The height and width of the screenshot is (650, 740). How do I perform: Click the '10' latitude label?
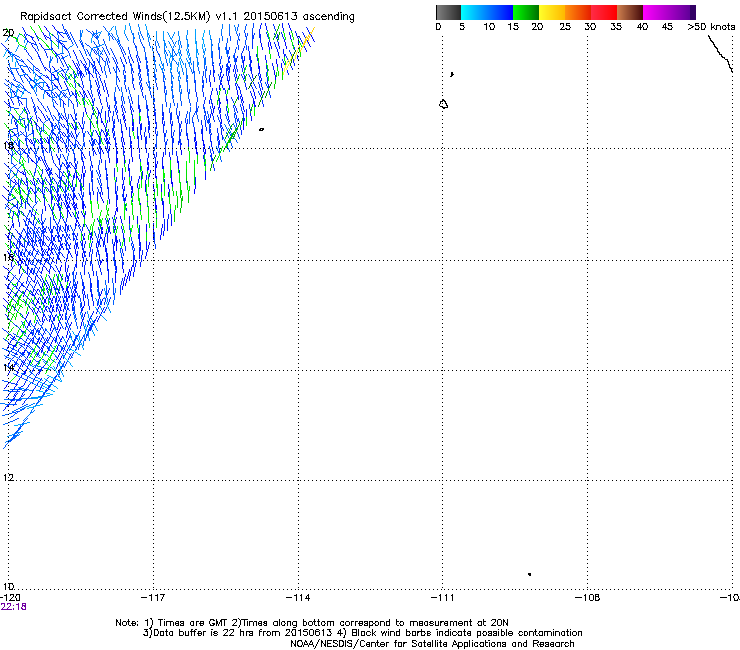tap(8, 586)
